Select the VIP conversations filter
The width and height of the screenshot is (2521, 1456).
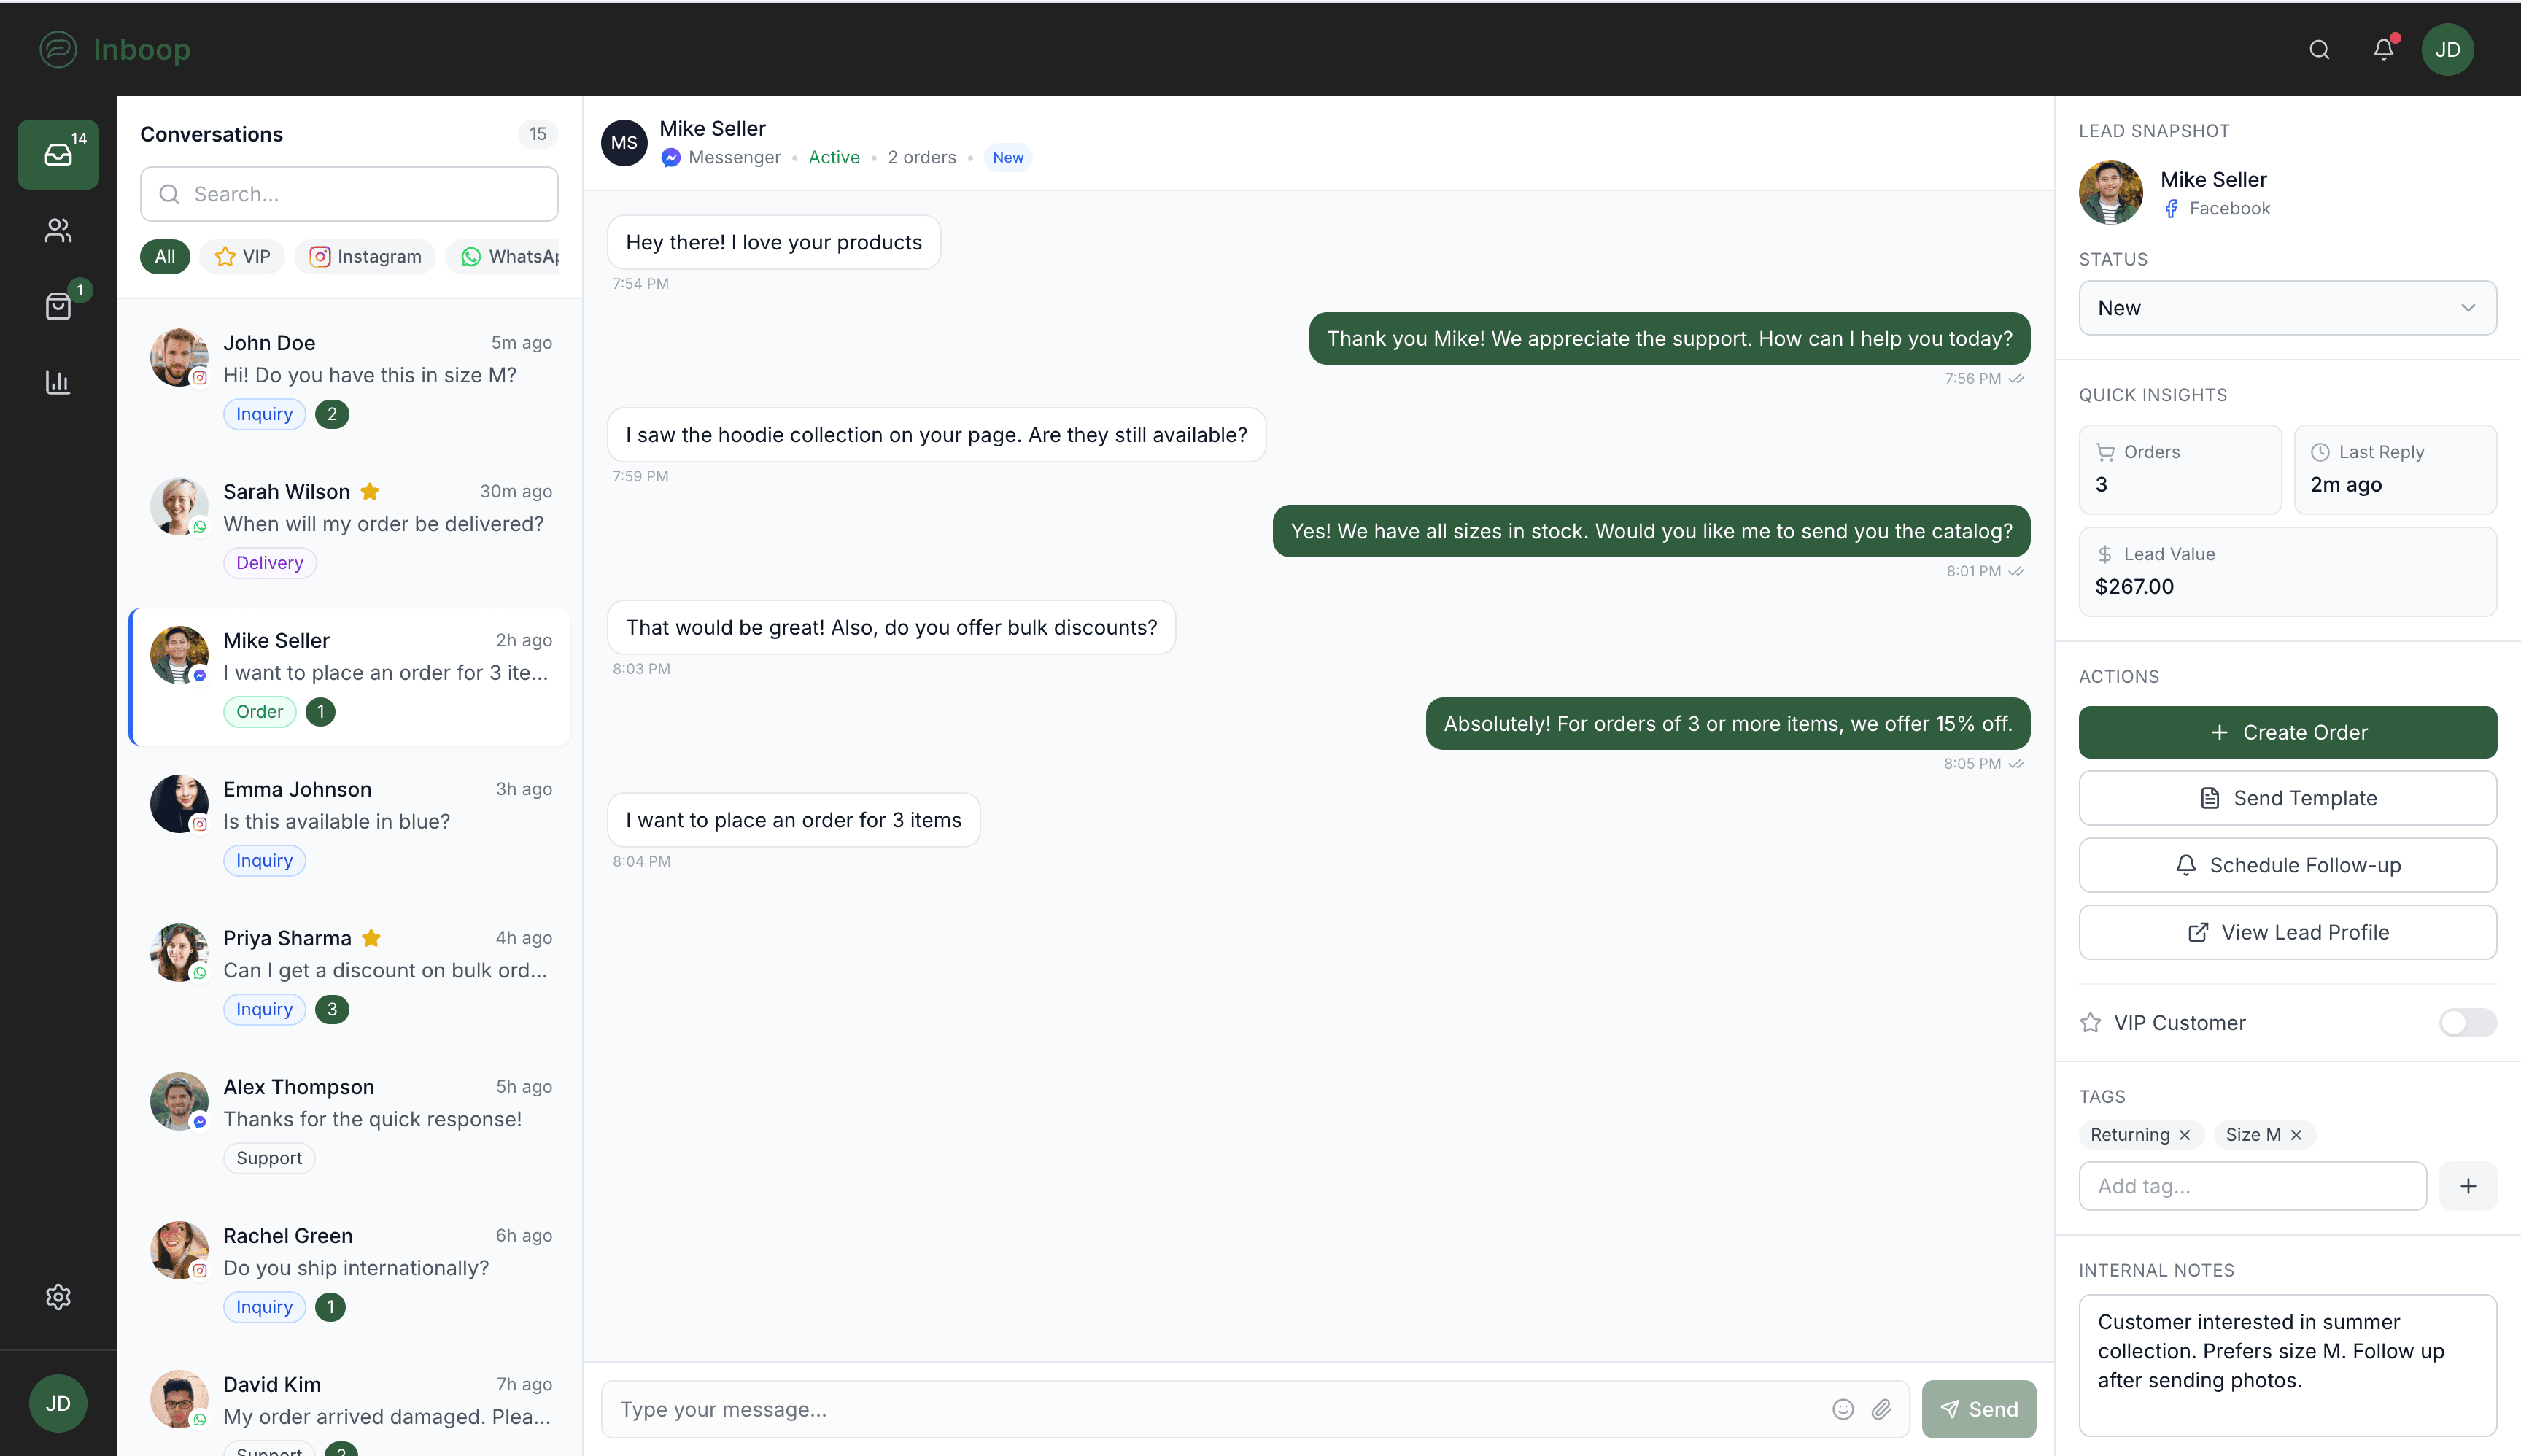[241, 256]
